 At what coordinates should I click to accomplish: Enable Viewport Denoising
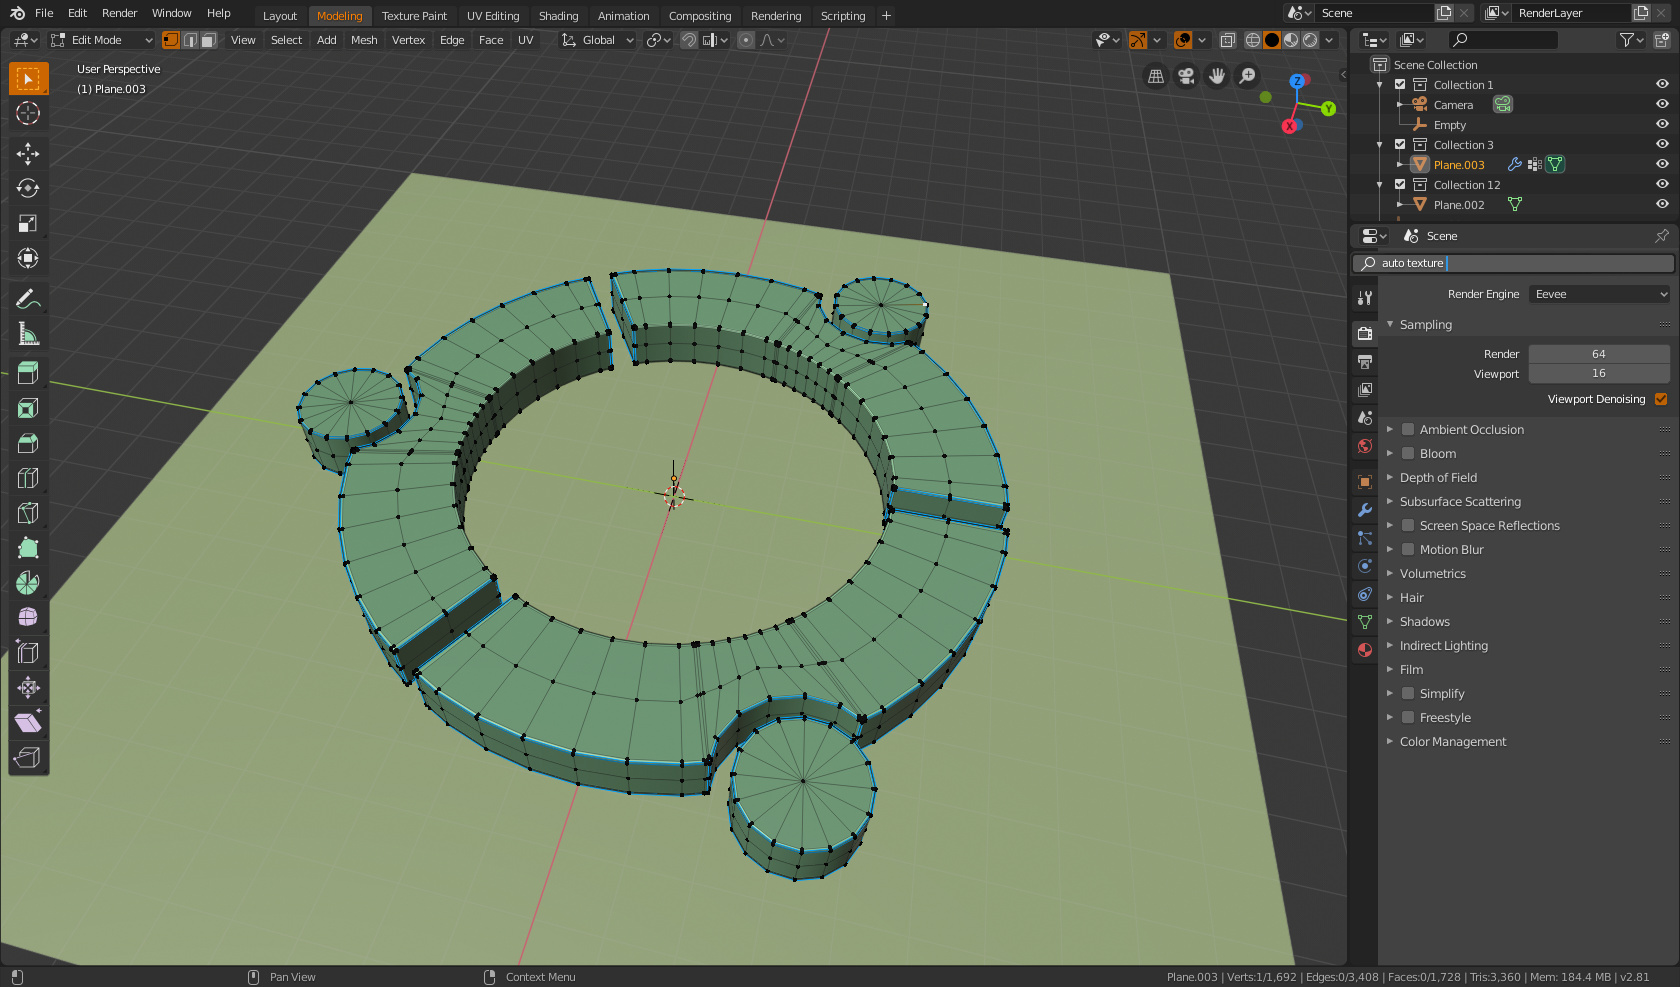tap(1661, 398)
